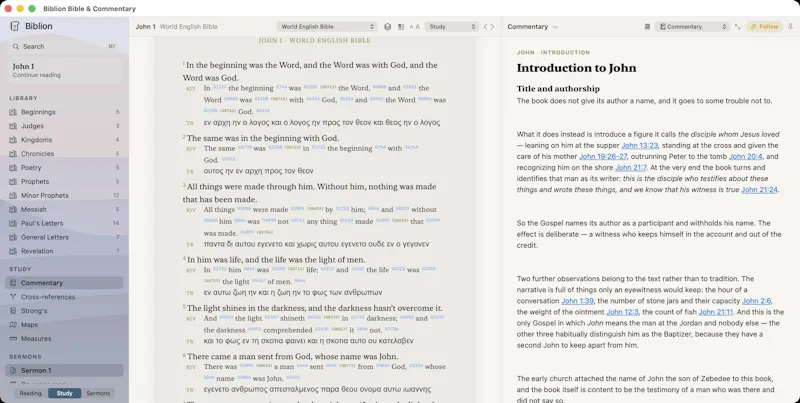Image resolution: width=800 pixels, height=403 pixels.
Task: Click the Strong's sidebar icon
Action: 13,311
